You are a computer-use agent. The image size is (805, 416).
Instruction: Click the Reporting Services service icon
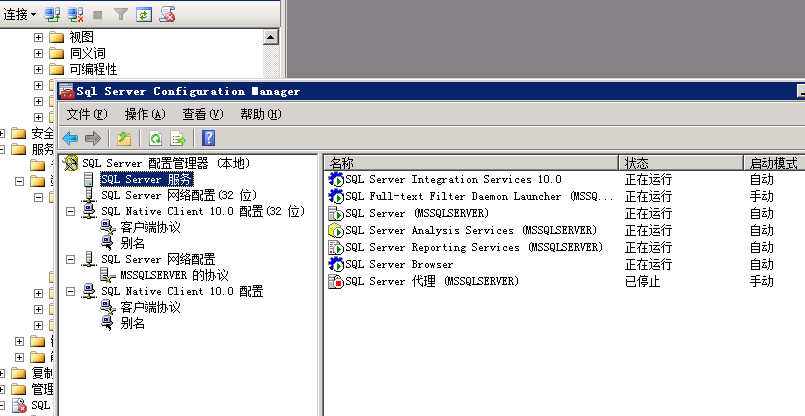pos(336,247)
